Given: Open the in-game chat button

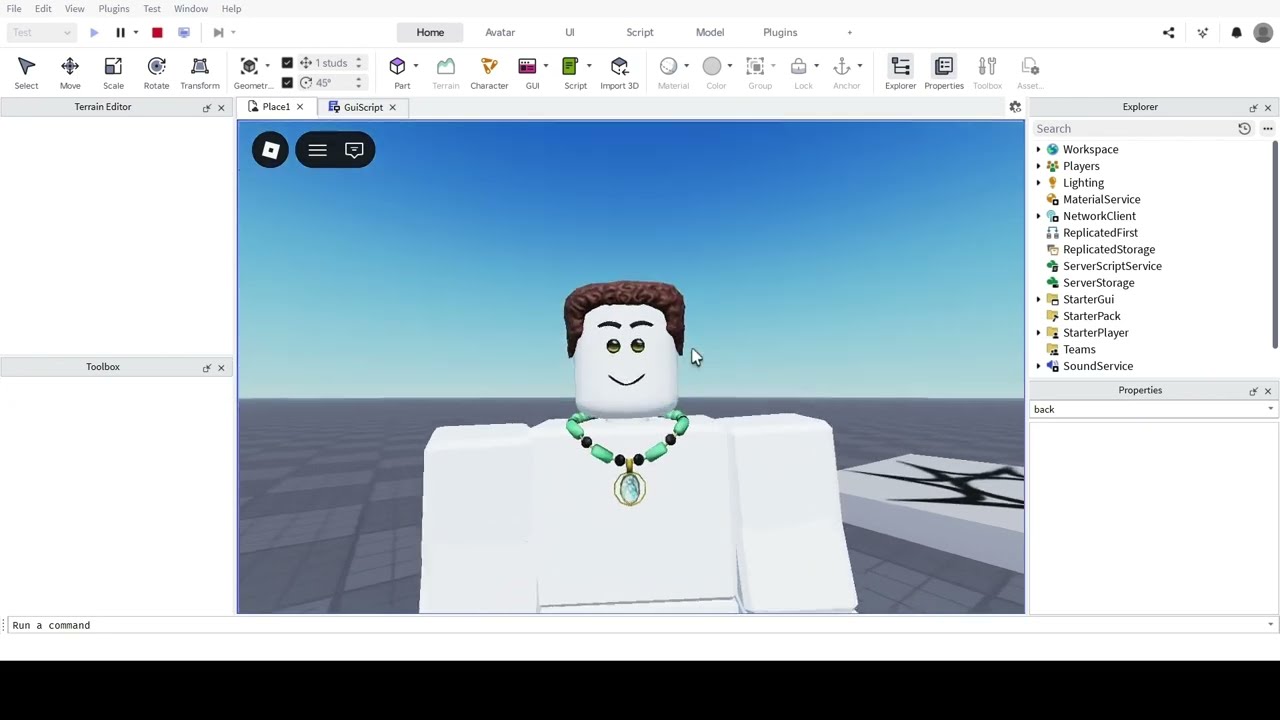Looking at the screenshot, I should 354,150.
